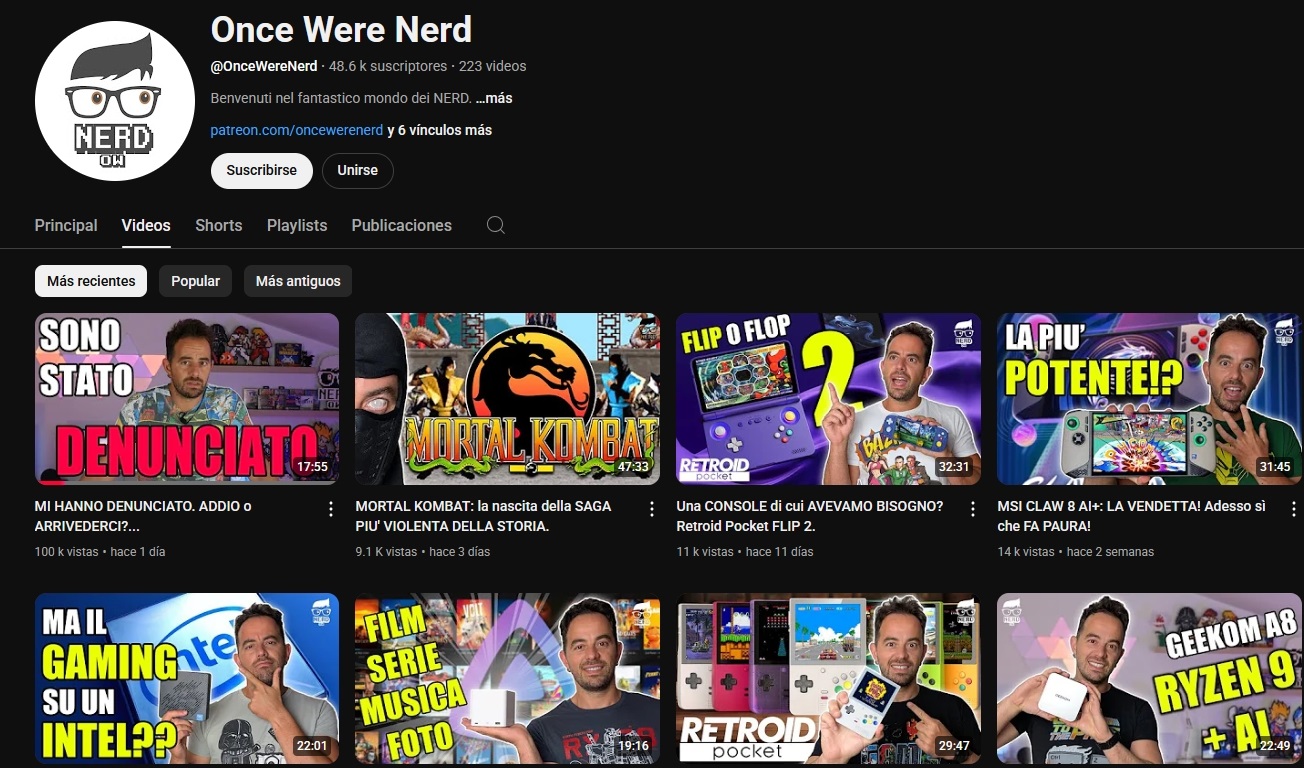Click the Suscribirse button
This screenshot has height=768, width=1304.
tap(262, 170)
